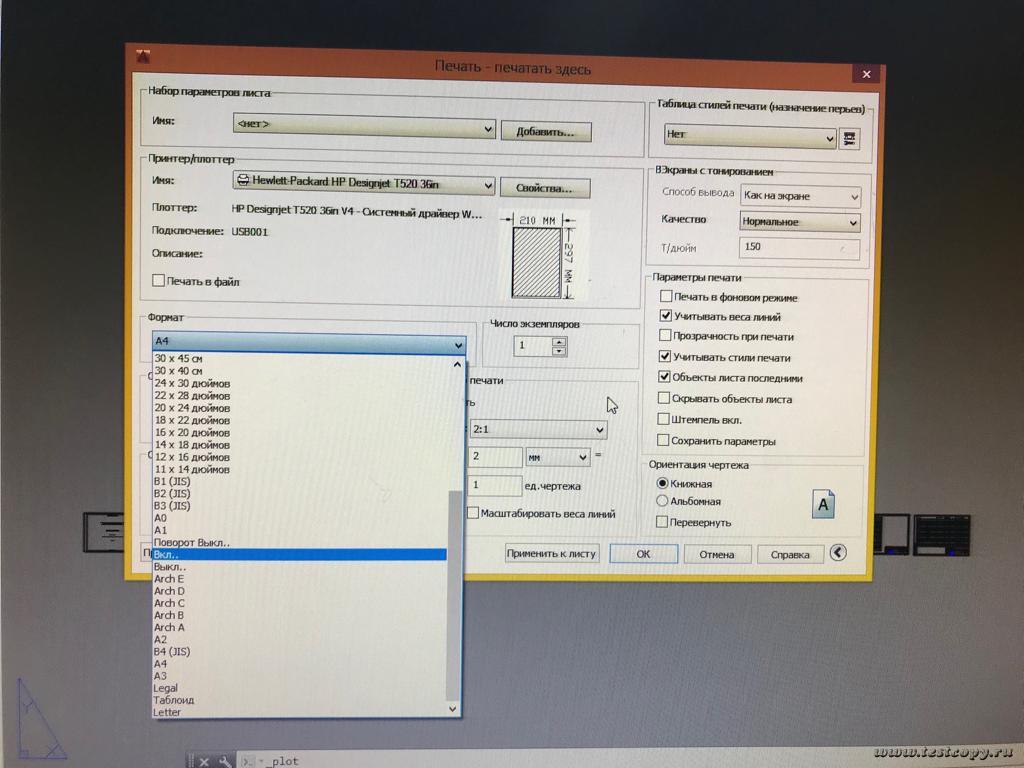Click the page orientation preview icon 'A'
Screen dimensions: 1024x768
tap(823, 505)
